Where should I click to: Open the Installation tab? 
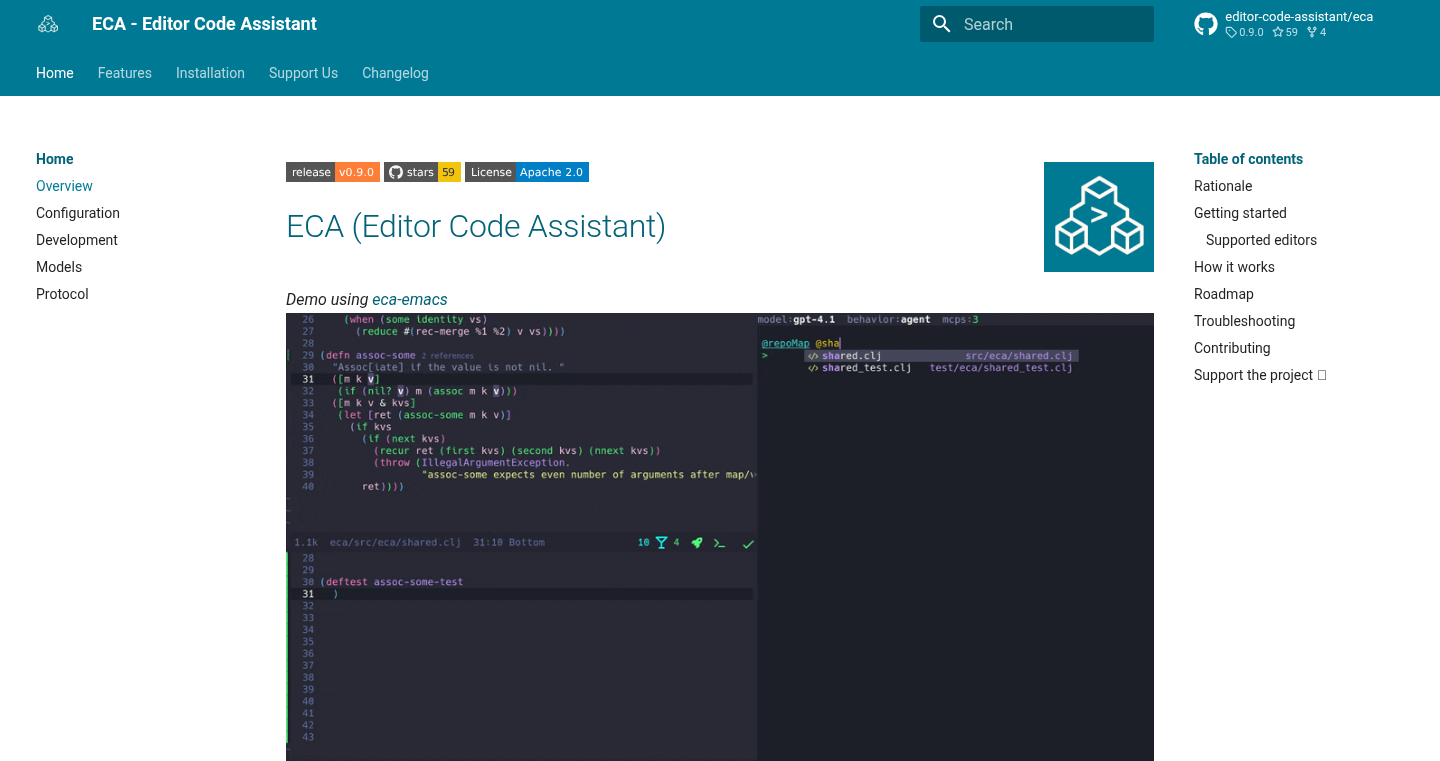click(210, 73)
